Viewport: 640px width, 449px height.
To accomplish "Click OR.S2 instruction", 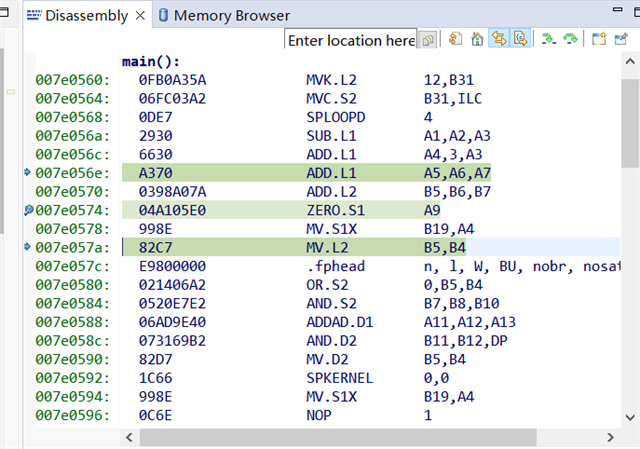I will click(327, 285).
